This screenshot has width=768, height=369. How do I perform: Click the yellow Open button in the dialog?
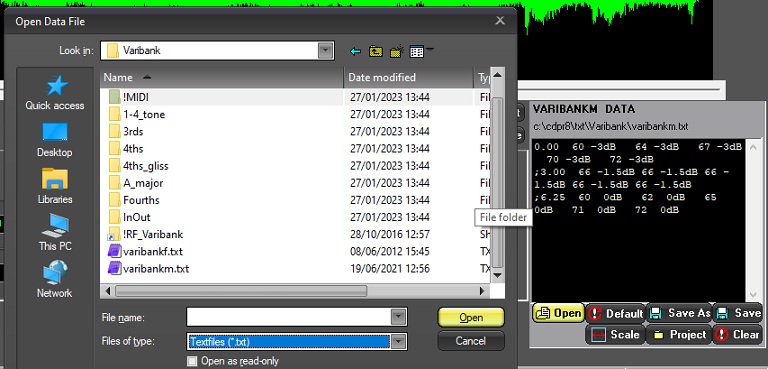(x=471, y=318)
